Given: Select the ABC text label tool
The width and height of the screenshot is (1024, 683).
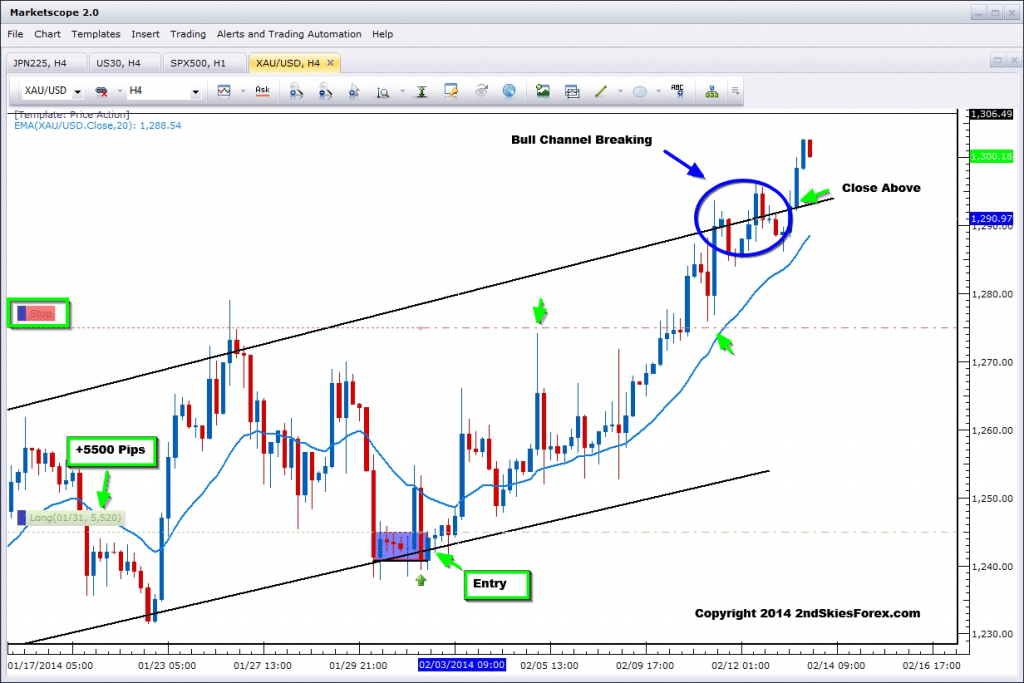Looking at the screenshot, I should (x=677, y=91).
